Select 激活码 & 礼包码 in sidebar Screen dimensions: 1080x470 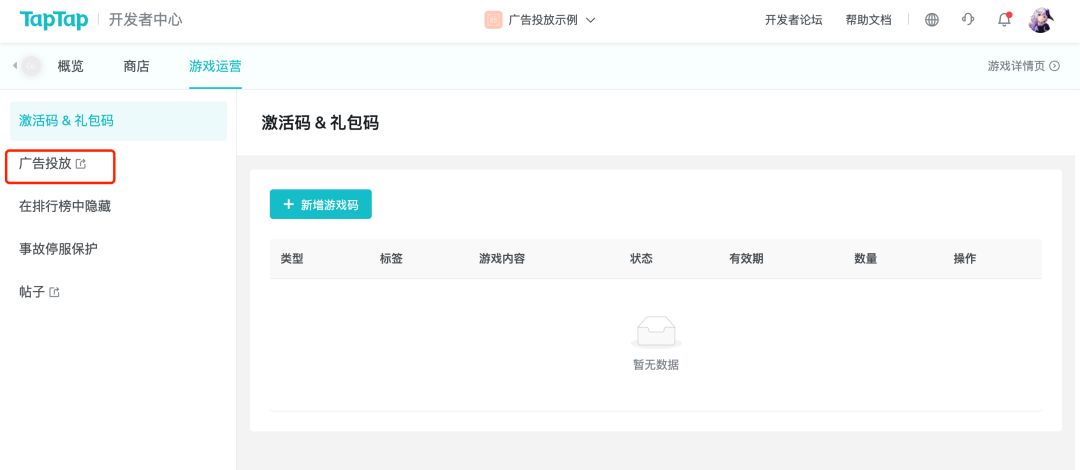(x=66, y=121)
